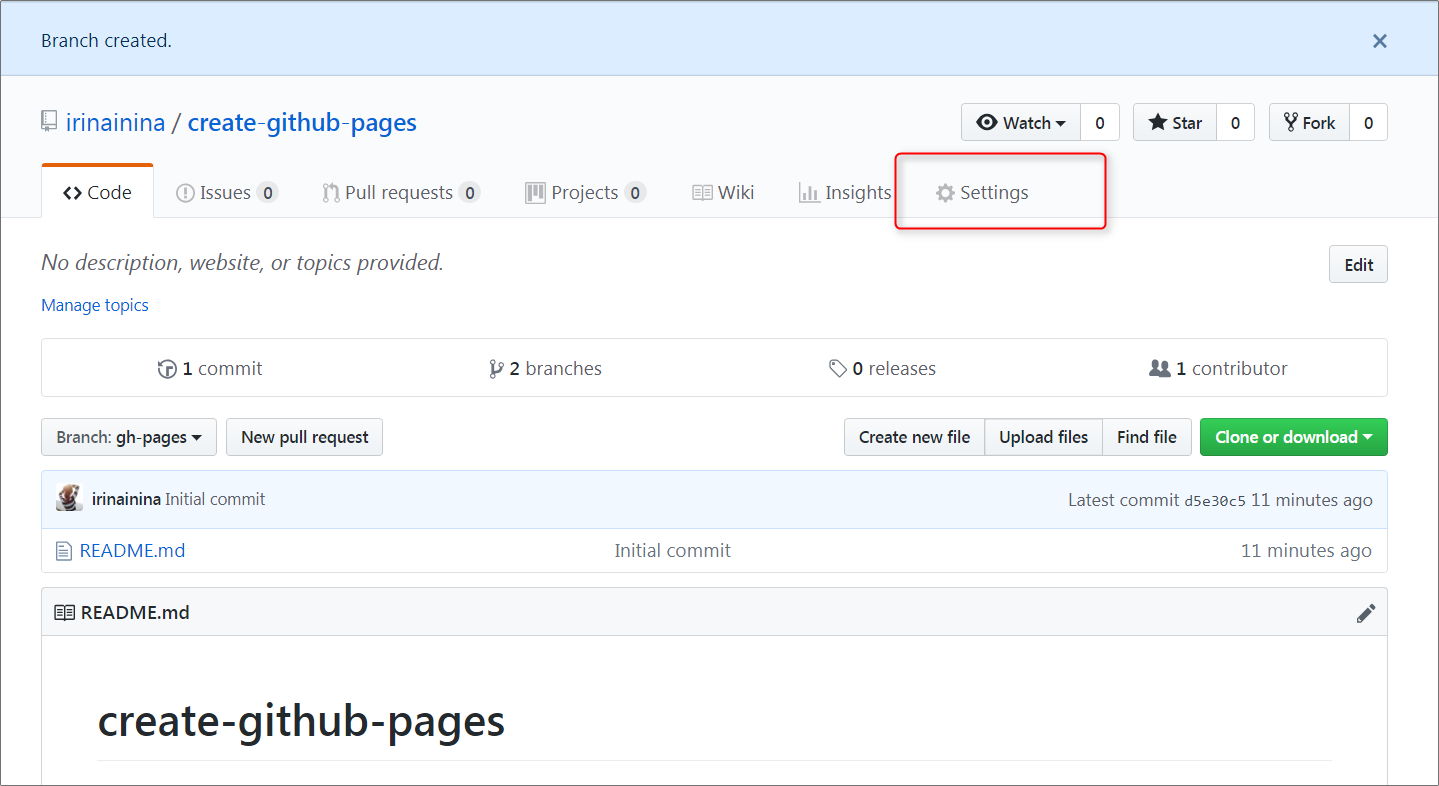Click the Wiki book icon
This screenshot has height=786, width=1439.
(702, 193)
